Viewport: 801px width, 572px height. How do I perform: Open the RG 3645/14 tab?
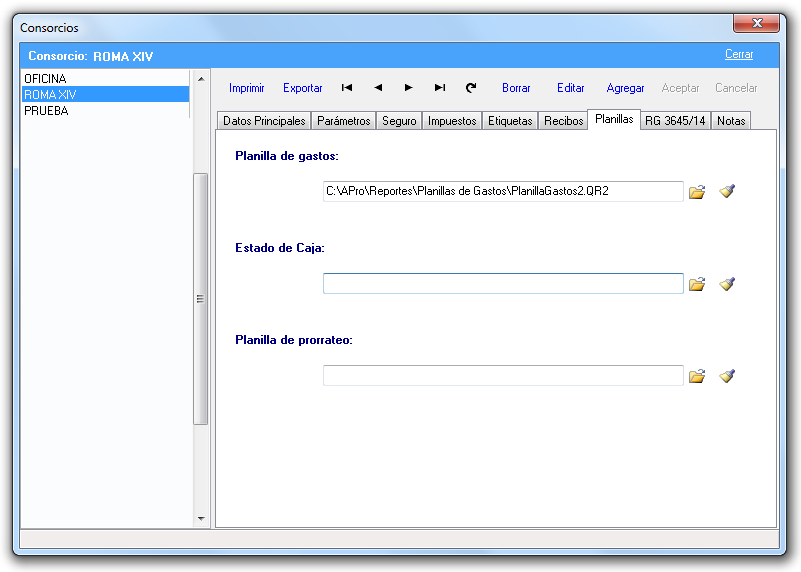[675, 121]
